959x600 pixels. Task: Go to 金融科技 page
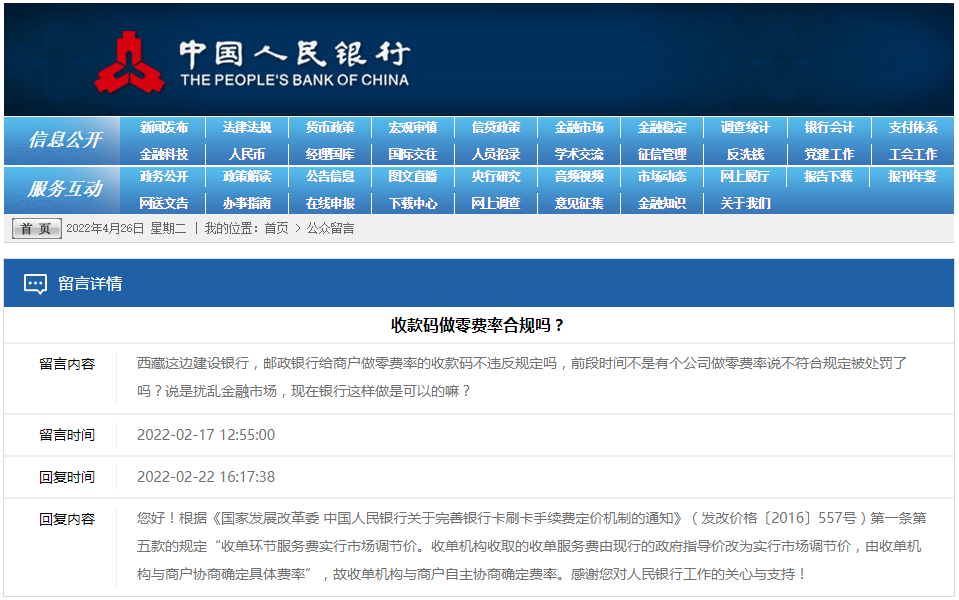(x=164, y=154)
